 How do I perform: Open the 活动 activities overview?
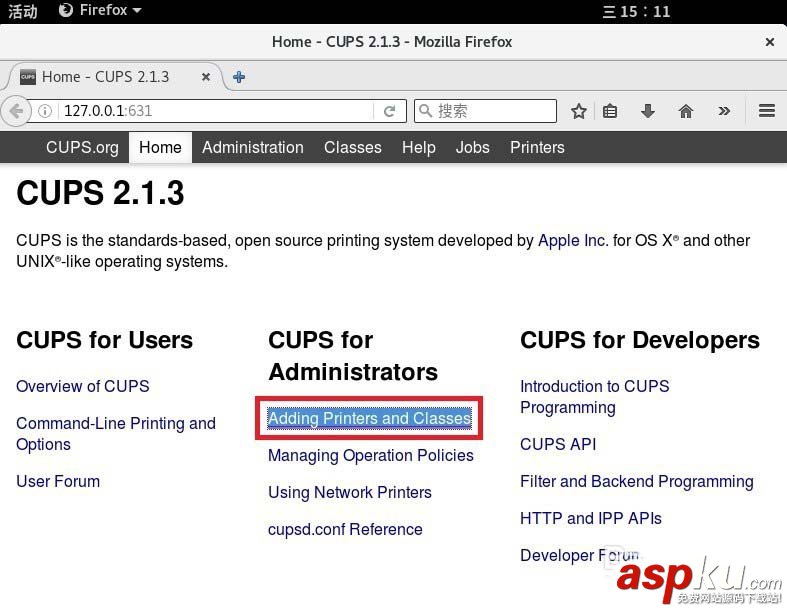(x=22, y=11)
